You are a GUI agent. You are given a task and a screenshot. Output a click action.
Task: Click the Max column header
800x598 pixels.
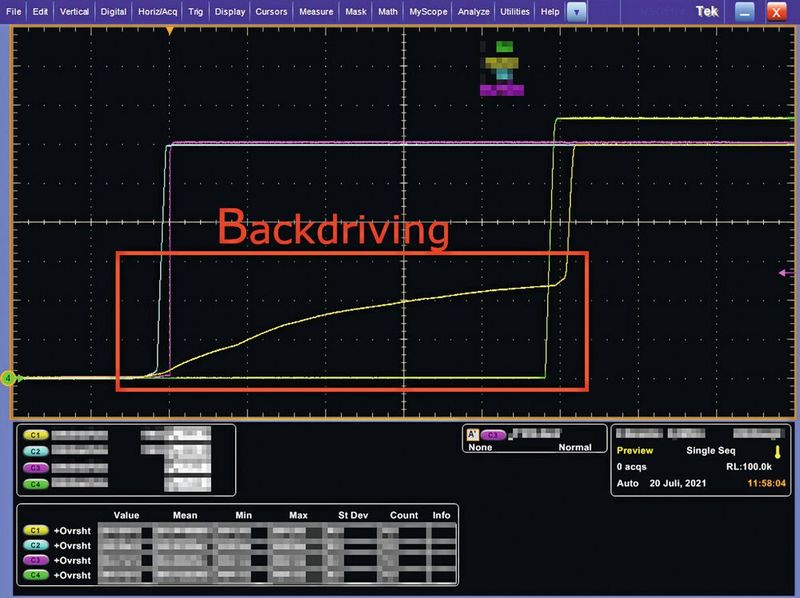click(x=298, y=515)
